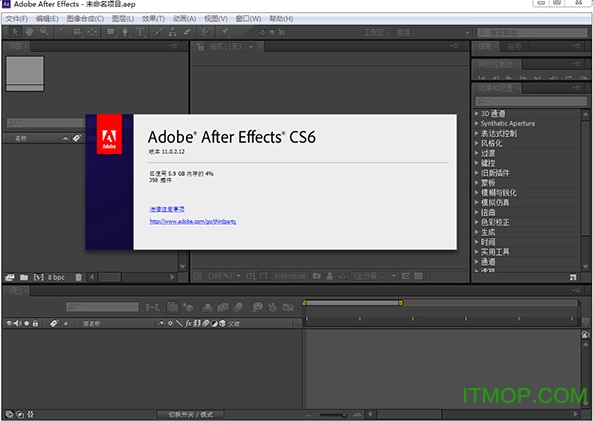Expand the 模糊与锐化 effects category
Screen dimensions: 593x421
point(477,192)
